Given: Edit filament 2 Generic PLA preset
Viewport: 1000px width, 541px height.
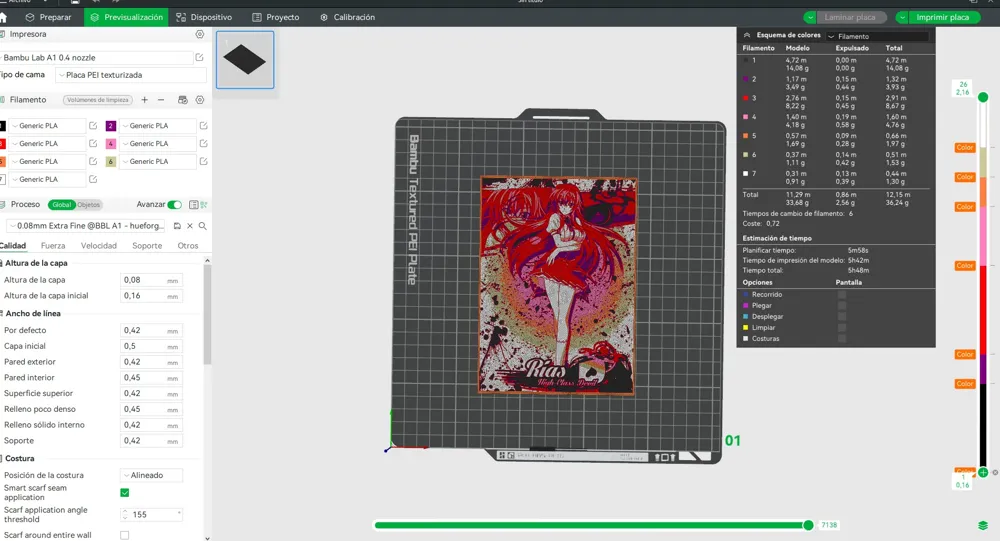Looking at the screenshot, I should (x=203, y=126).
